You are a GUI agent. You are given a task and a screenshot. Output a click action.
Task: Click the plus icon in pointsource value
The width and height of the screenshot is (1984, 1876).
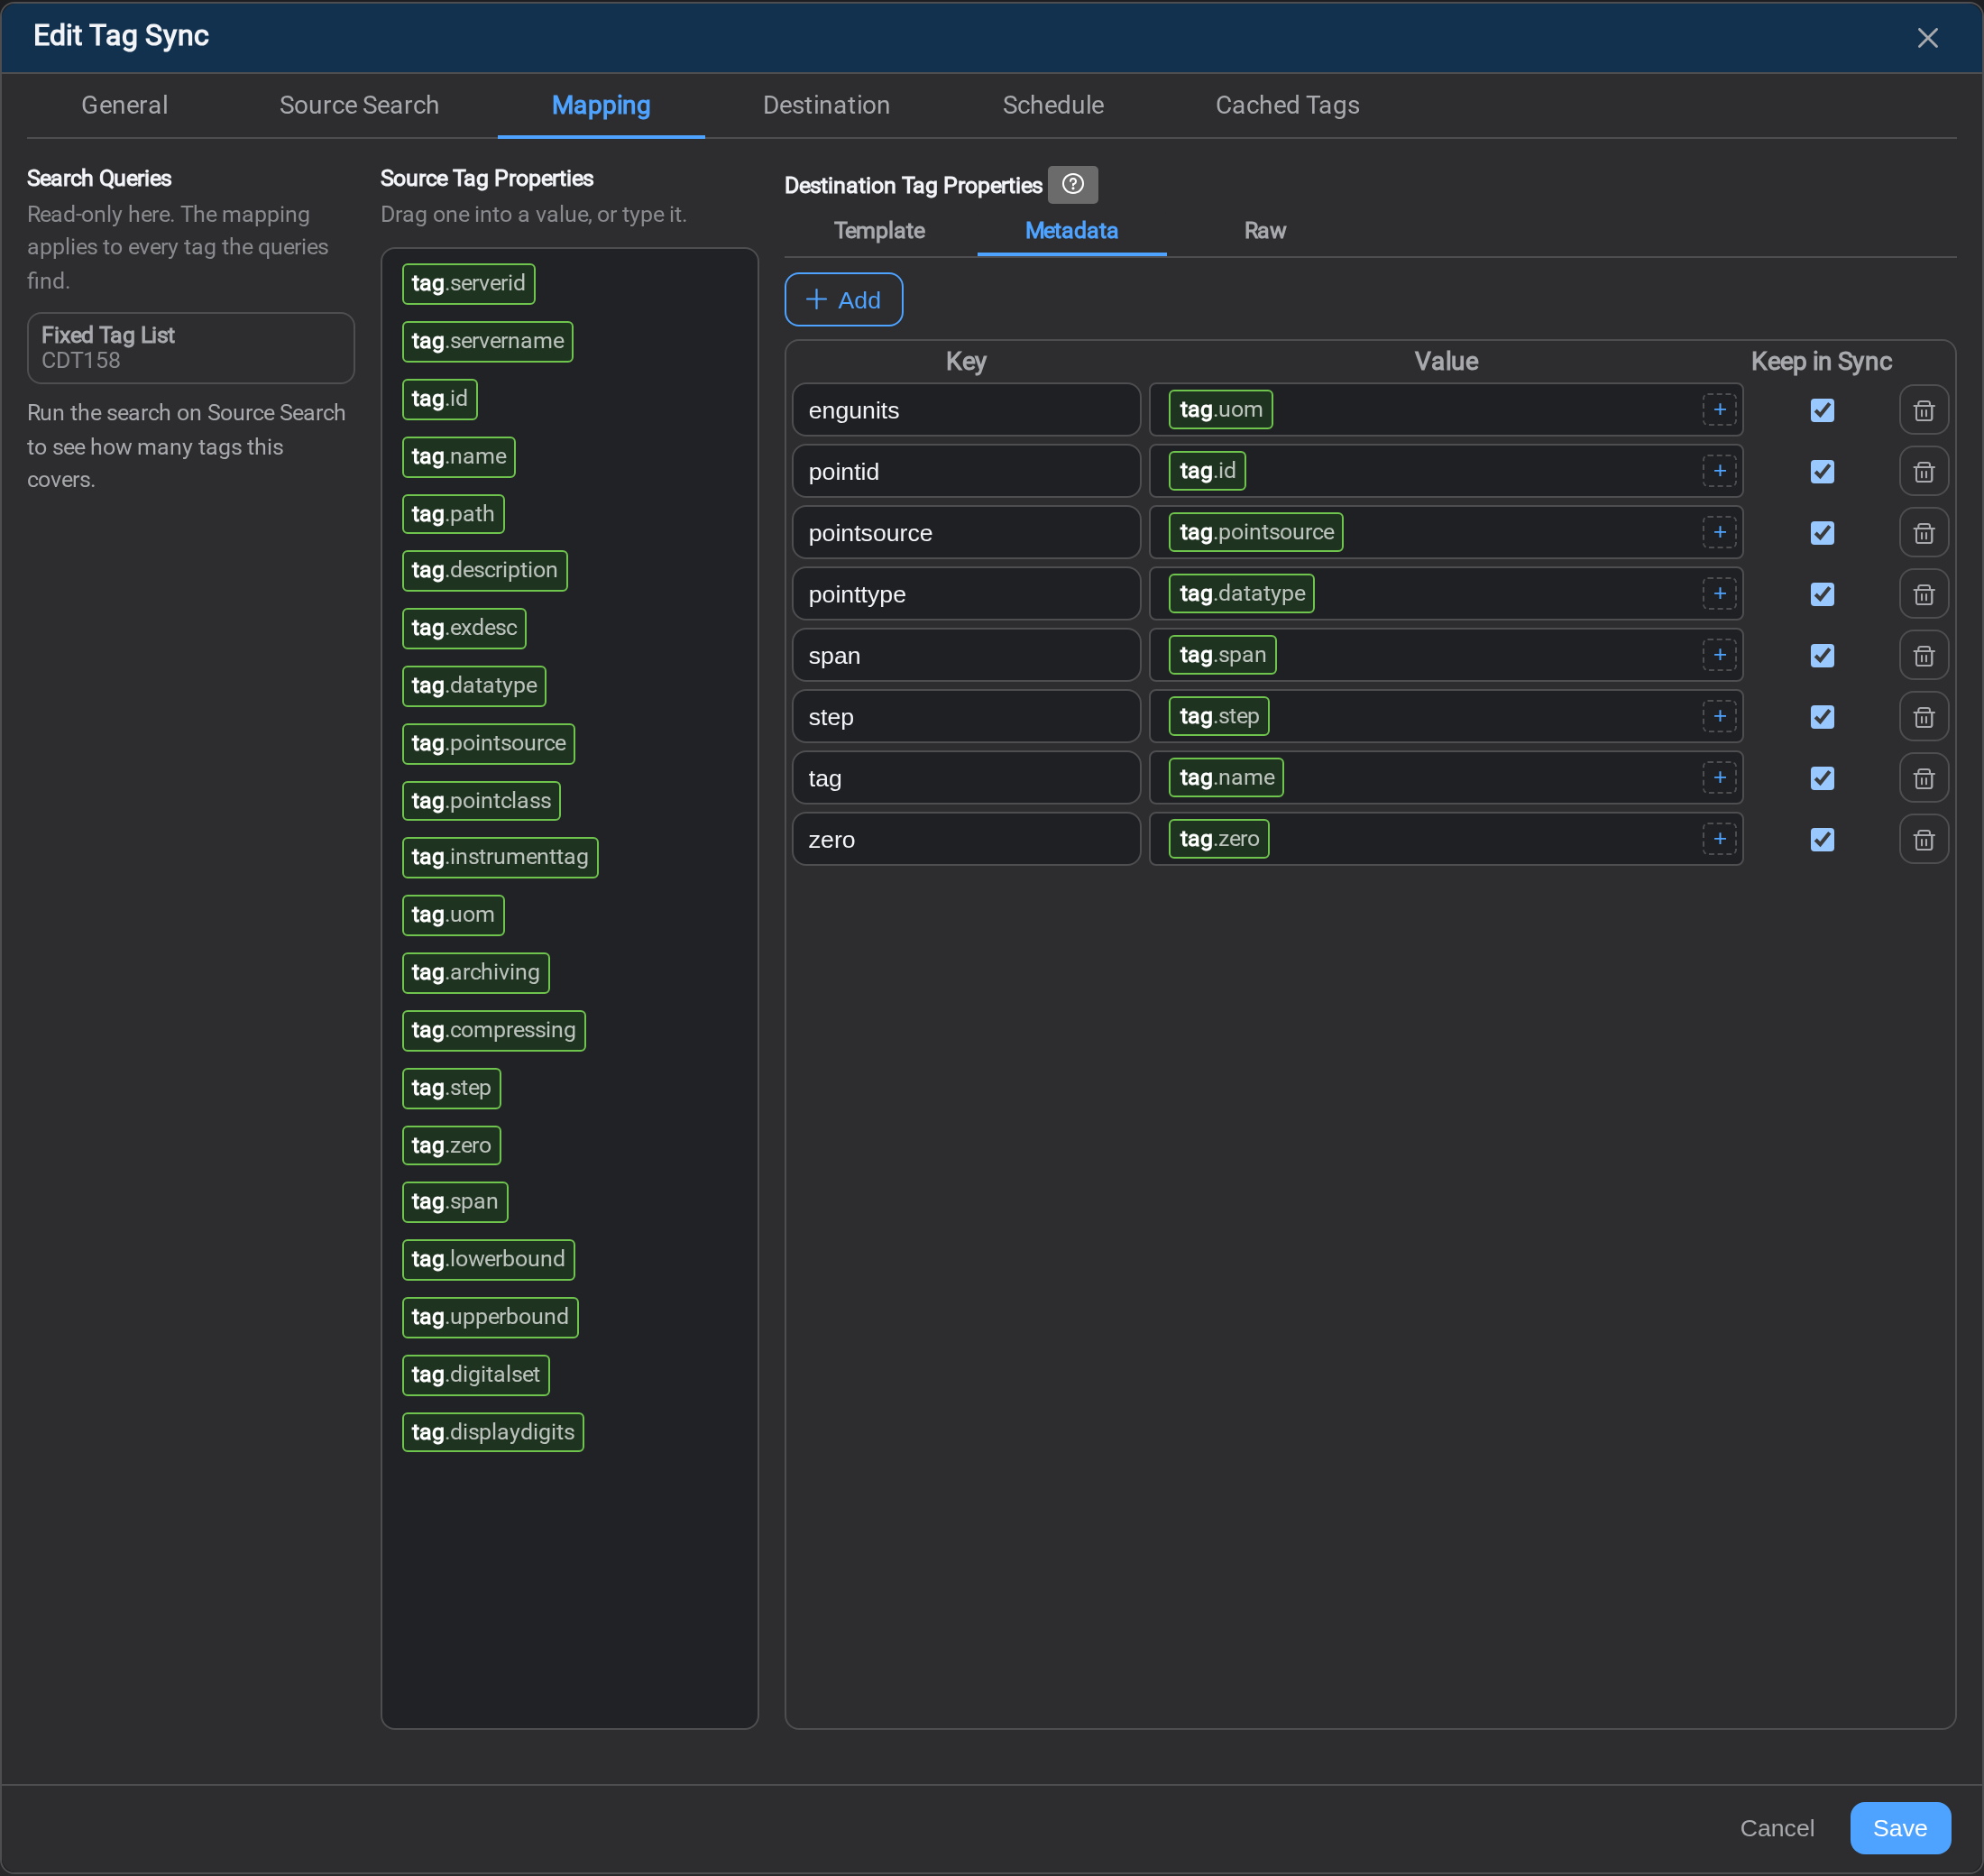tap(1719, 532)
